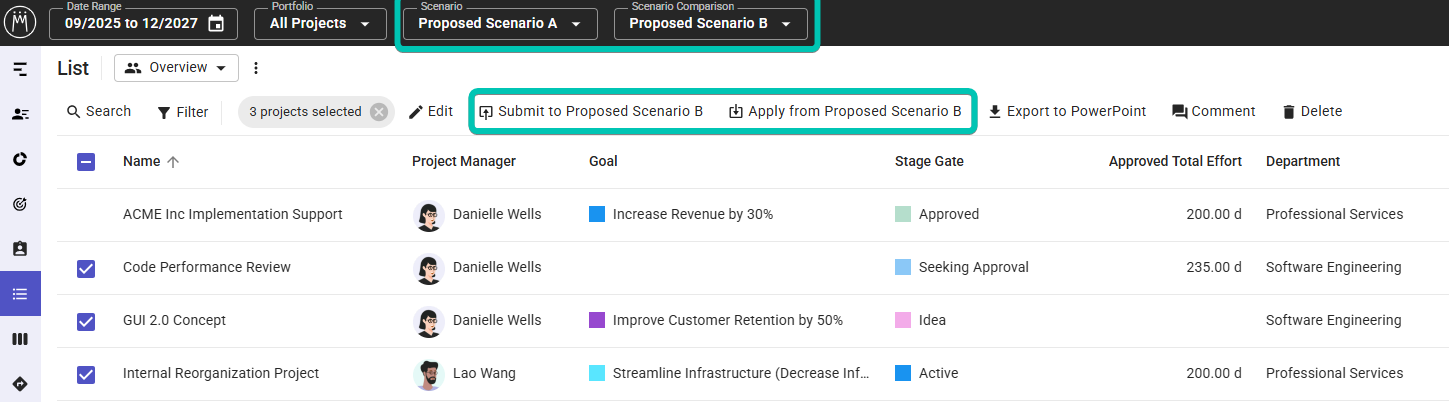Select the list view sidebar icon
This screenshot has width=1449, height=402.
click(x=20, y=294)
